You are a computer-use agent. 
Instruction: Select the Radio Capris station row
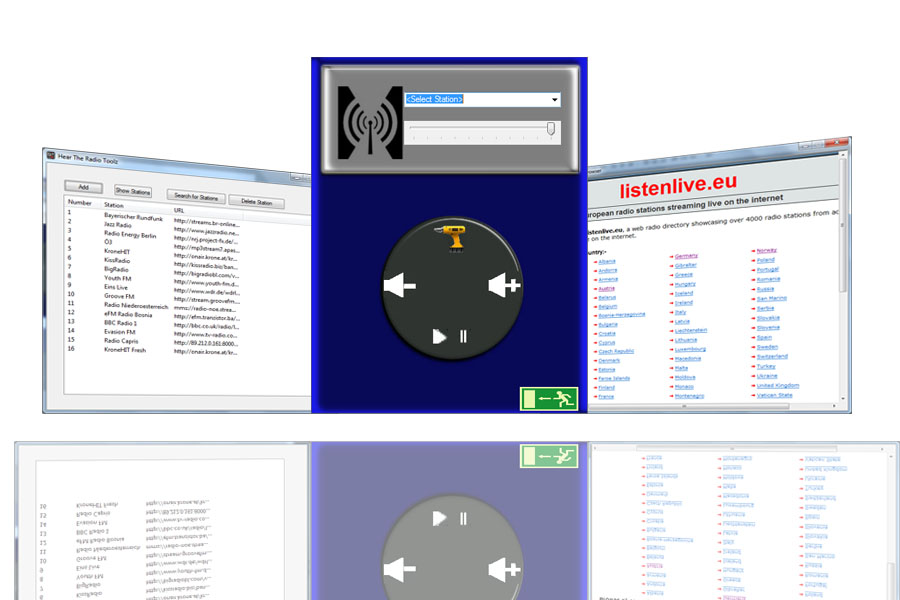[153, 341]
